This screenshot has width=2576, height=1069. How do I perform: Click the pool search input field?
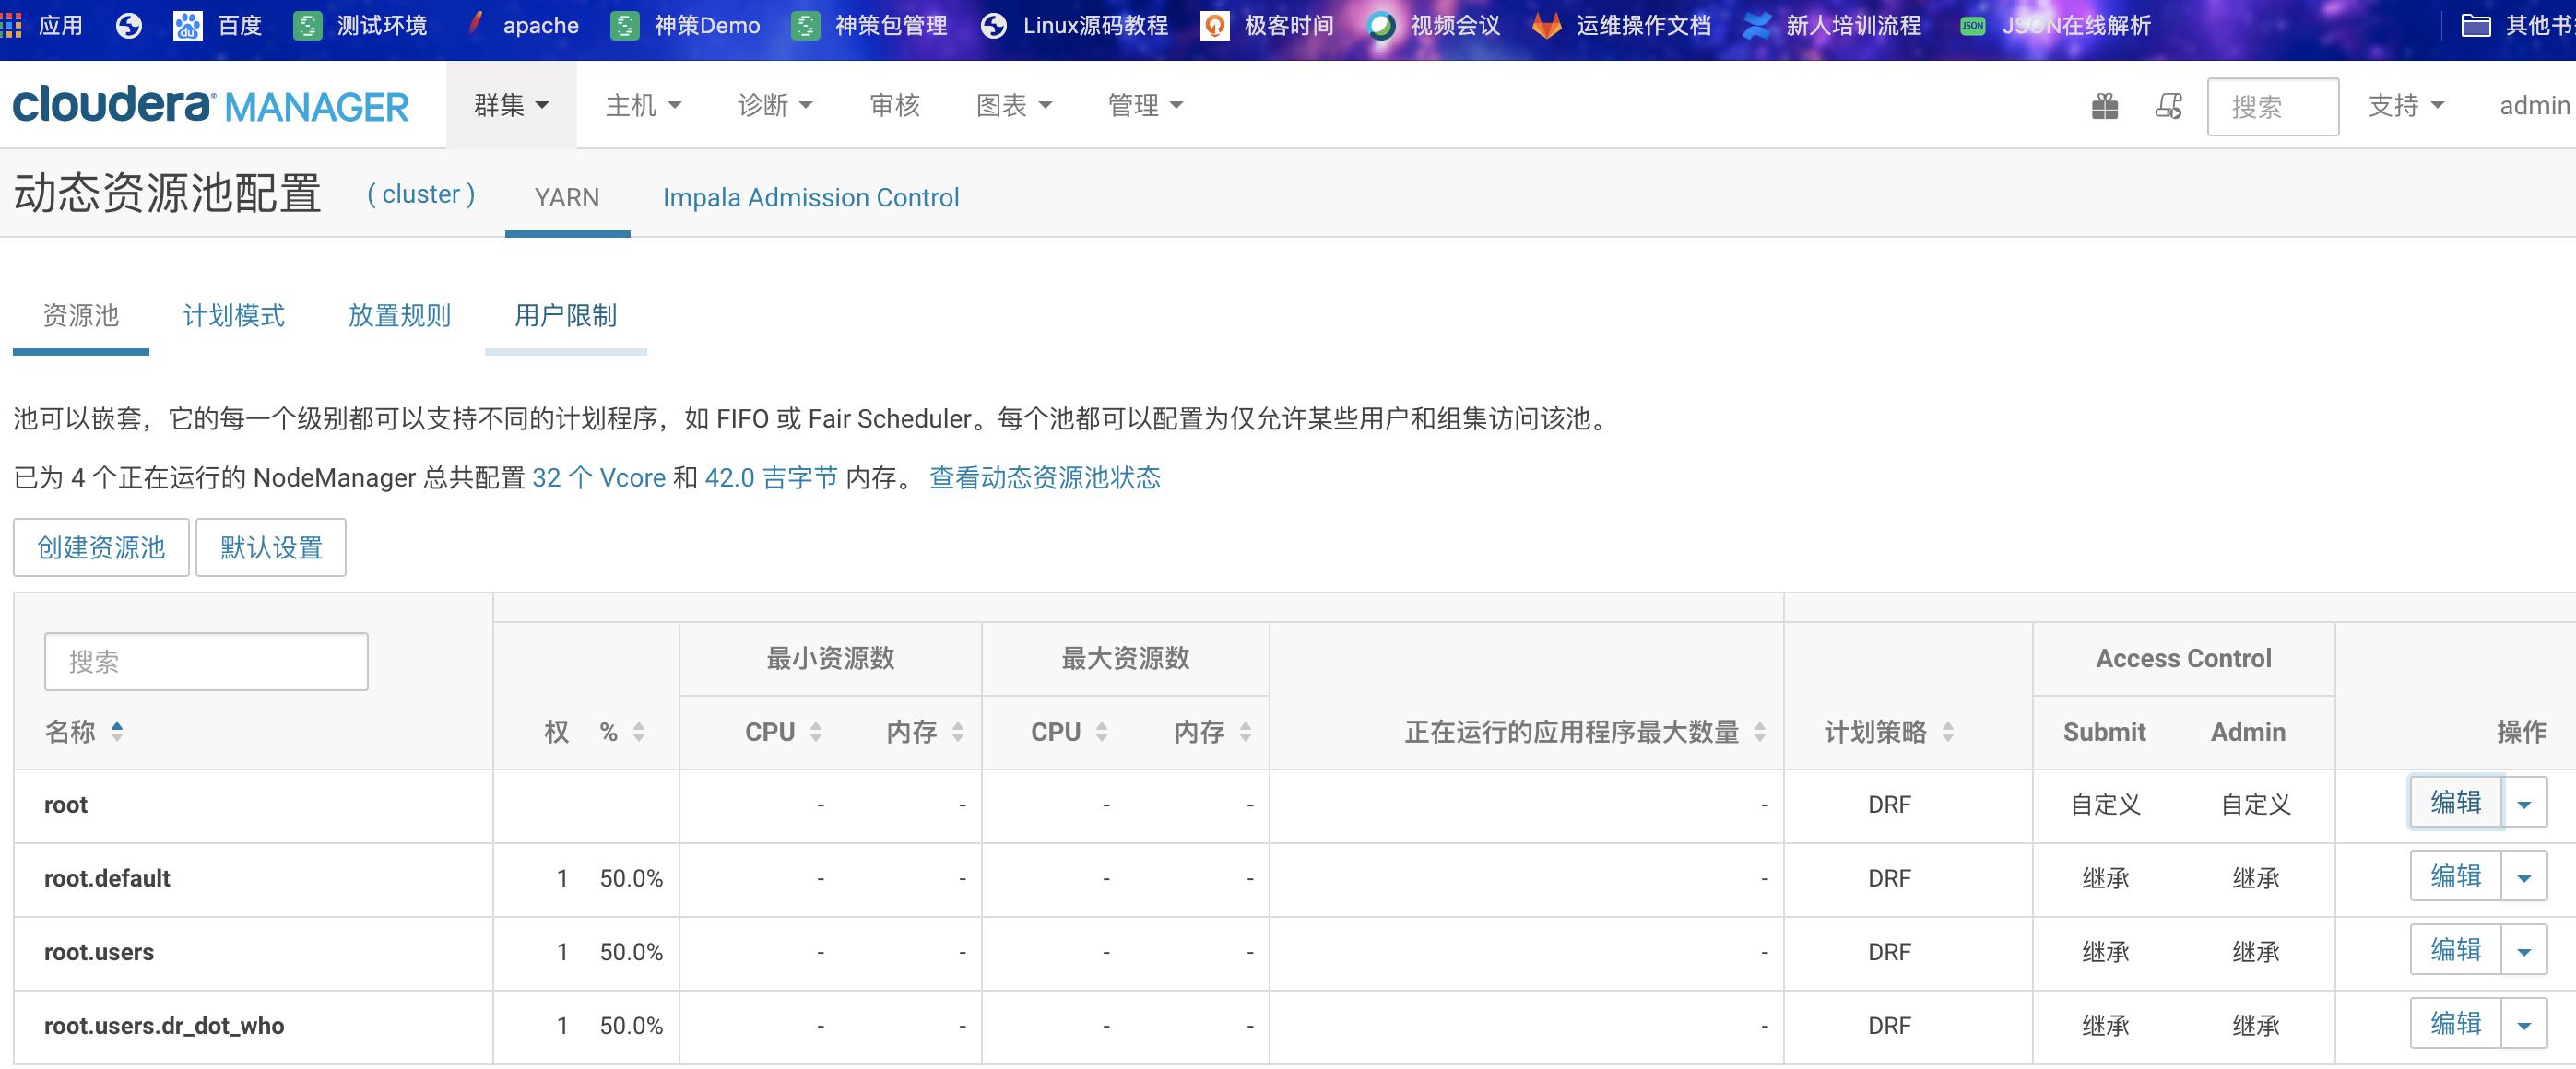(206, 661)
